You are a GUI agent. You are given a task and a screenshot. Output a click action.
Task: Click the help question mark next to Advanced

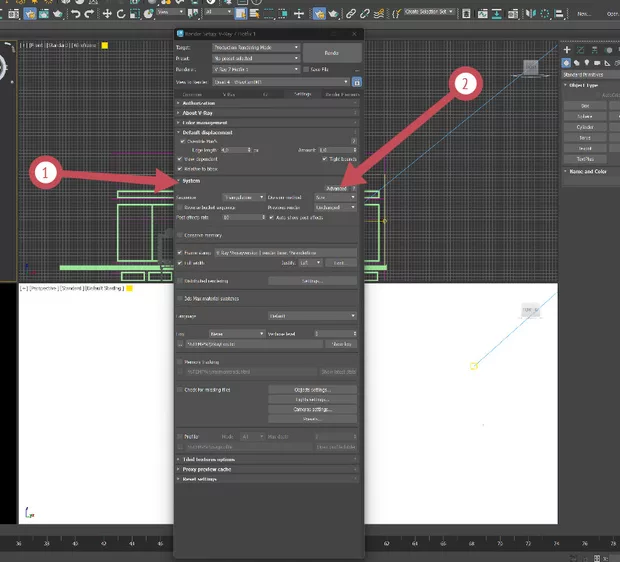click(355, 188)
